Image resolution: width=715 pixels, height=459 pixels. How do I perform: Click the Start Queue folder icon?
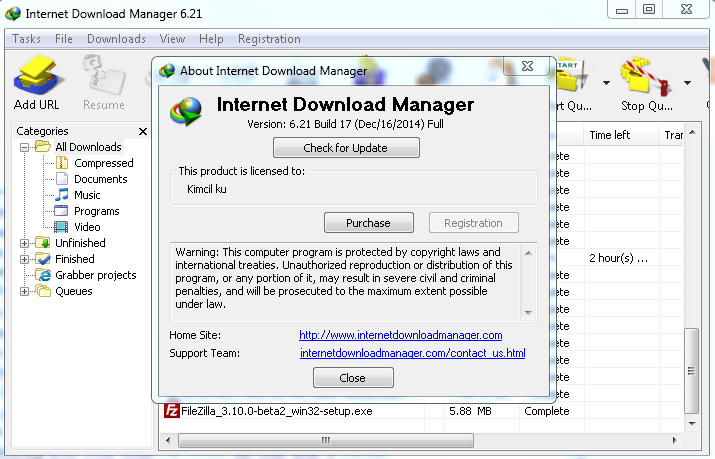[x=572, y=76]
